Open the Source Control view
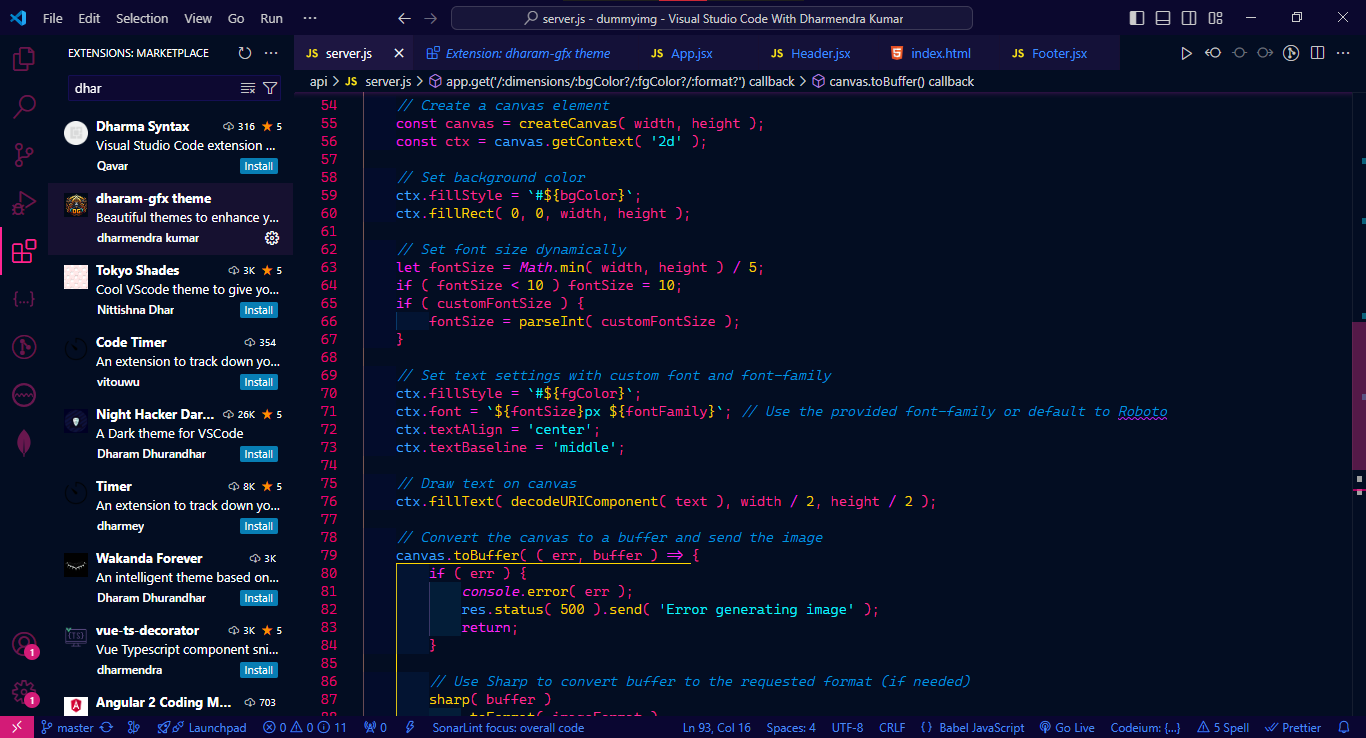This screenshot has height=738, width=1366. [24, 154]
